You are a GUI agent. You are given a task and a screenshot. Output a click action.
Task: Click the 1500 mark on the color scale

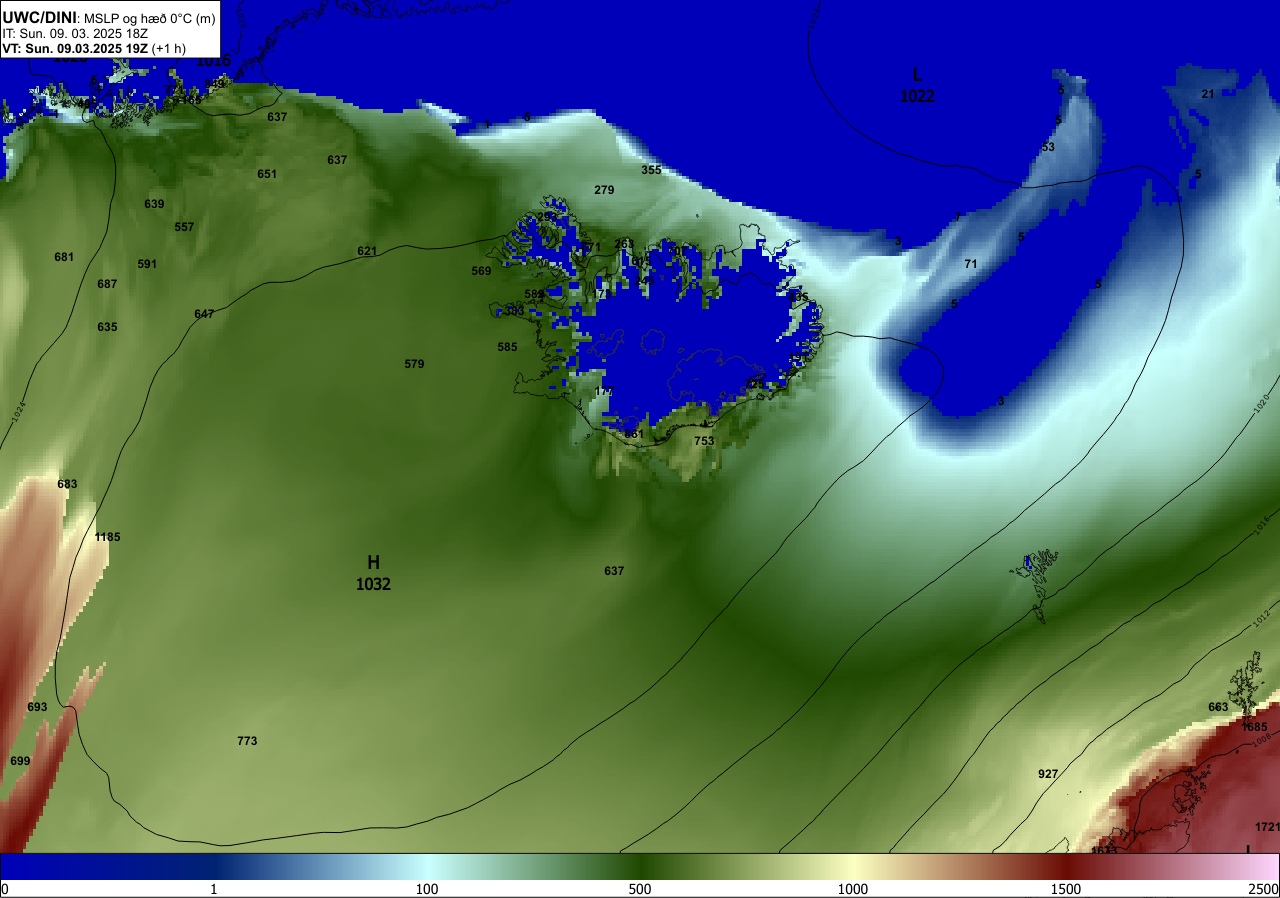pyautogui.click(x=1066, y=889)
